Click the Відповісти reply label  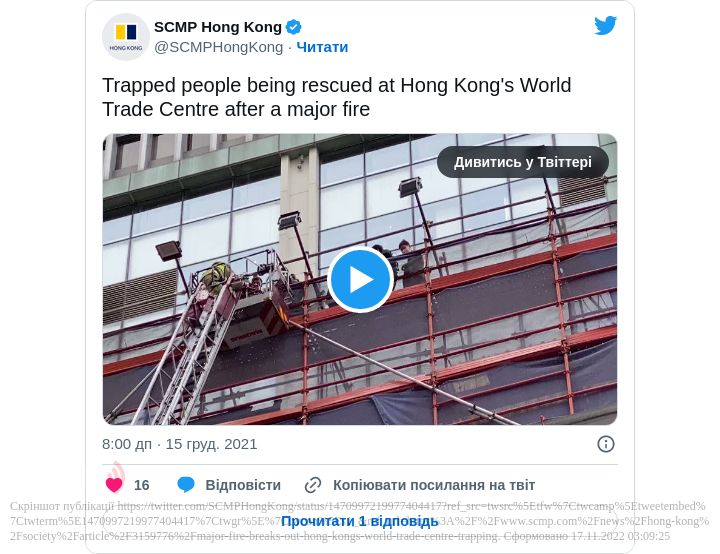(243, 485)
